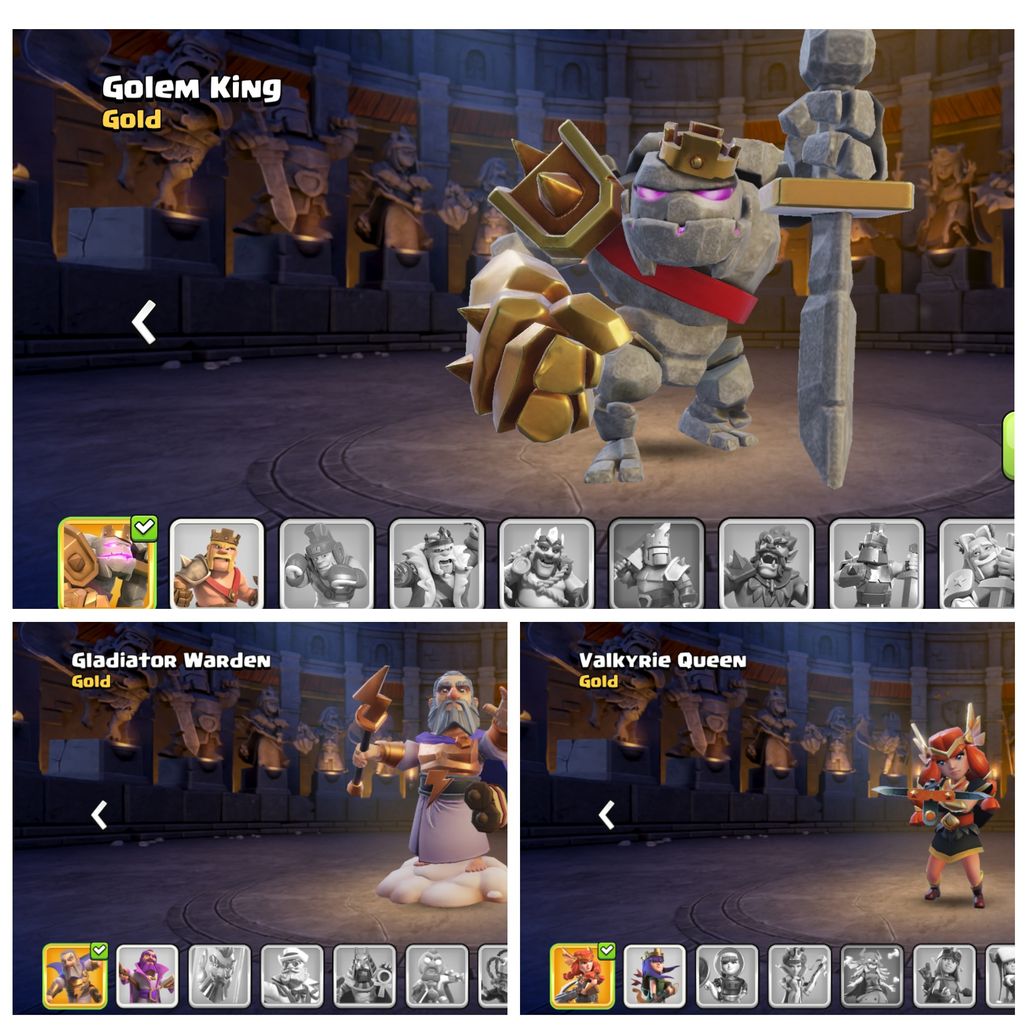Click the Gladiator Warden title text
The height and width of the screenshot is (1028, 1028).
click(x=171, y=660)
